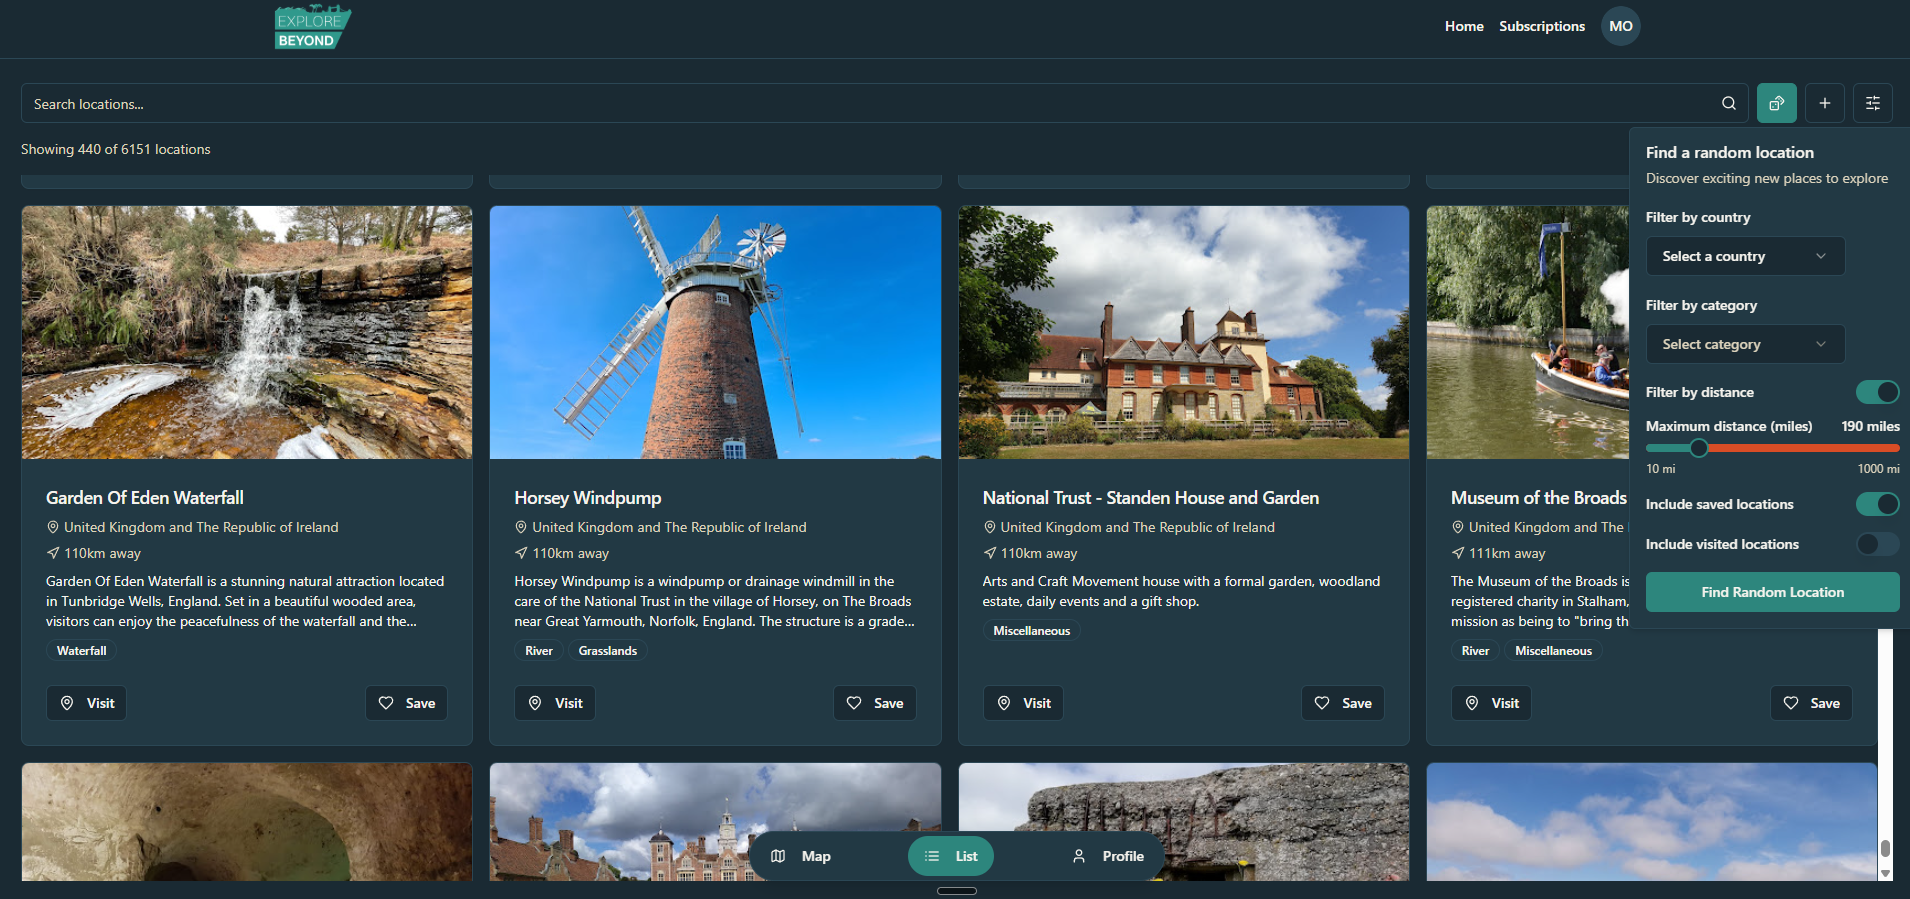The height and width of the screenshot is (899, 1910).
Task: Click heart icon on Horsey Windpump Save
Action: pyautogui.click(x=854, y=703)
